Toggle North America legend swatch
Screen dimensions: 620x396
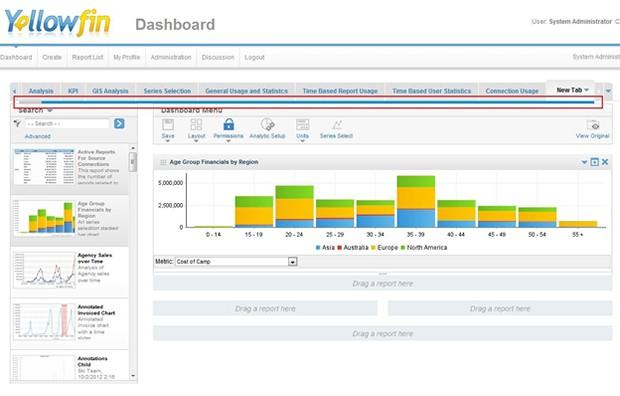point(403,248)
